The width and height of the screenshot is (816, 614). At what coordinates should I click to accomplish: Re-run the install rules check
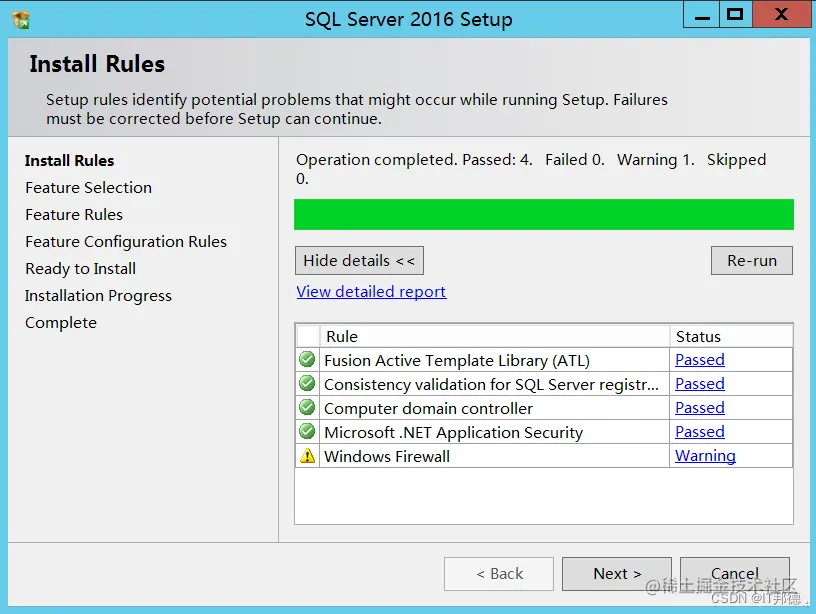coord(751,260)
